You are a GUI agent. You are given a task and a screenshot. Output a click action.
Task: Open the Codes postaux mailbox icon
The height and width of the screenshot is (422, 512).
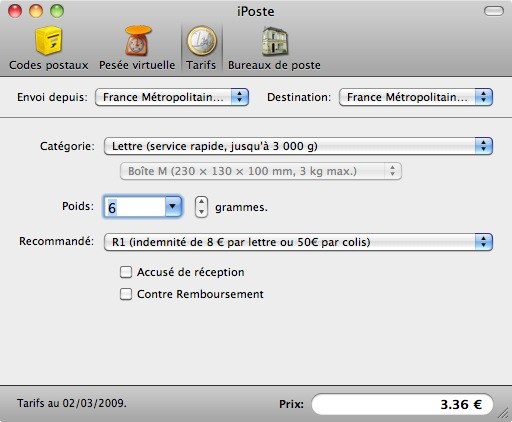tap(49, 41)
